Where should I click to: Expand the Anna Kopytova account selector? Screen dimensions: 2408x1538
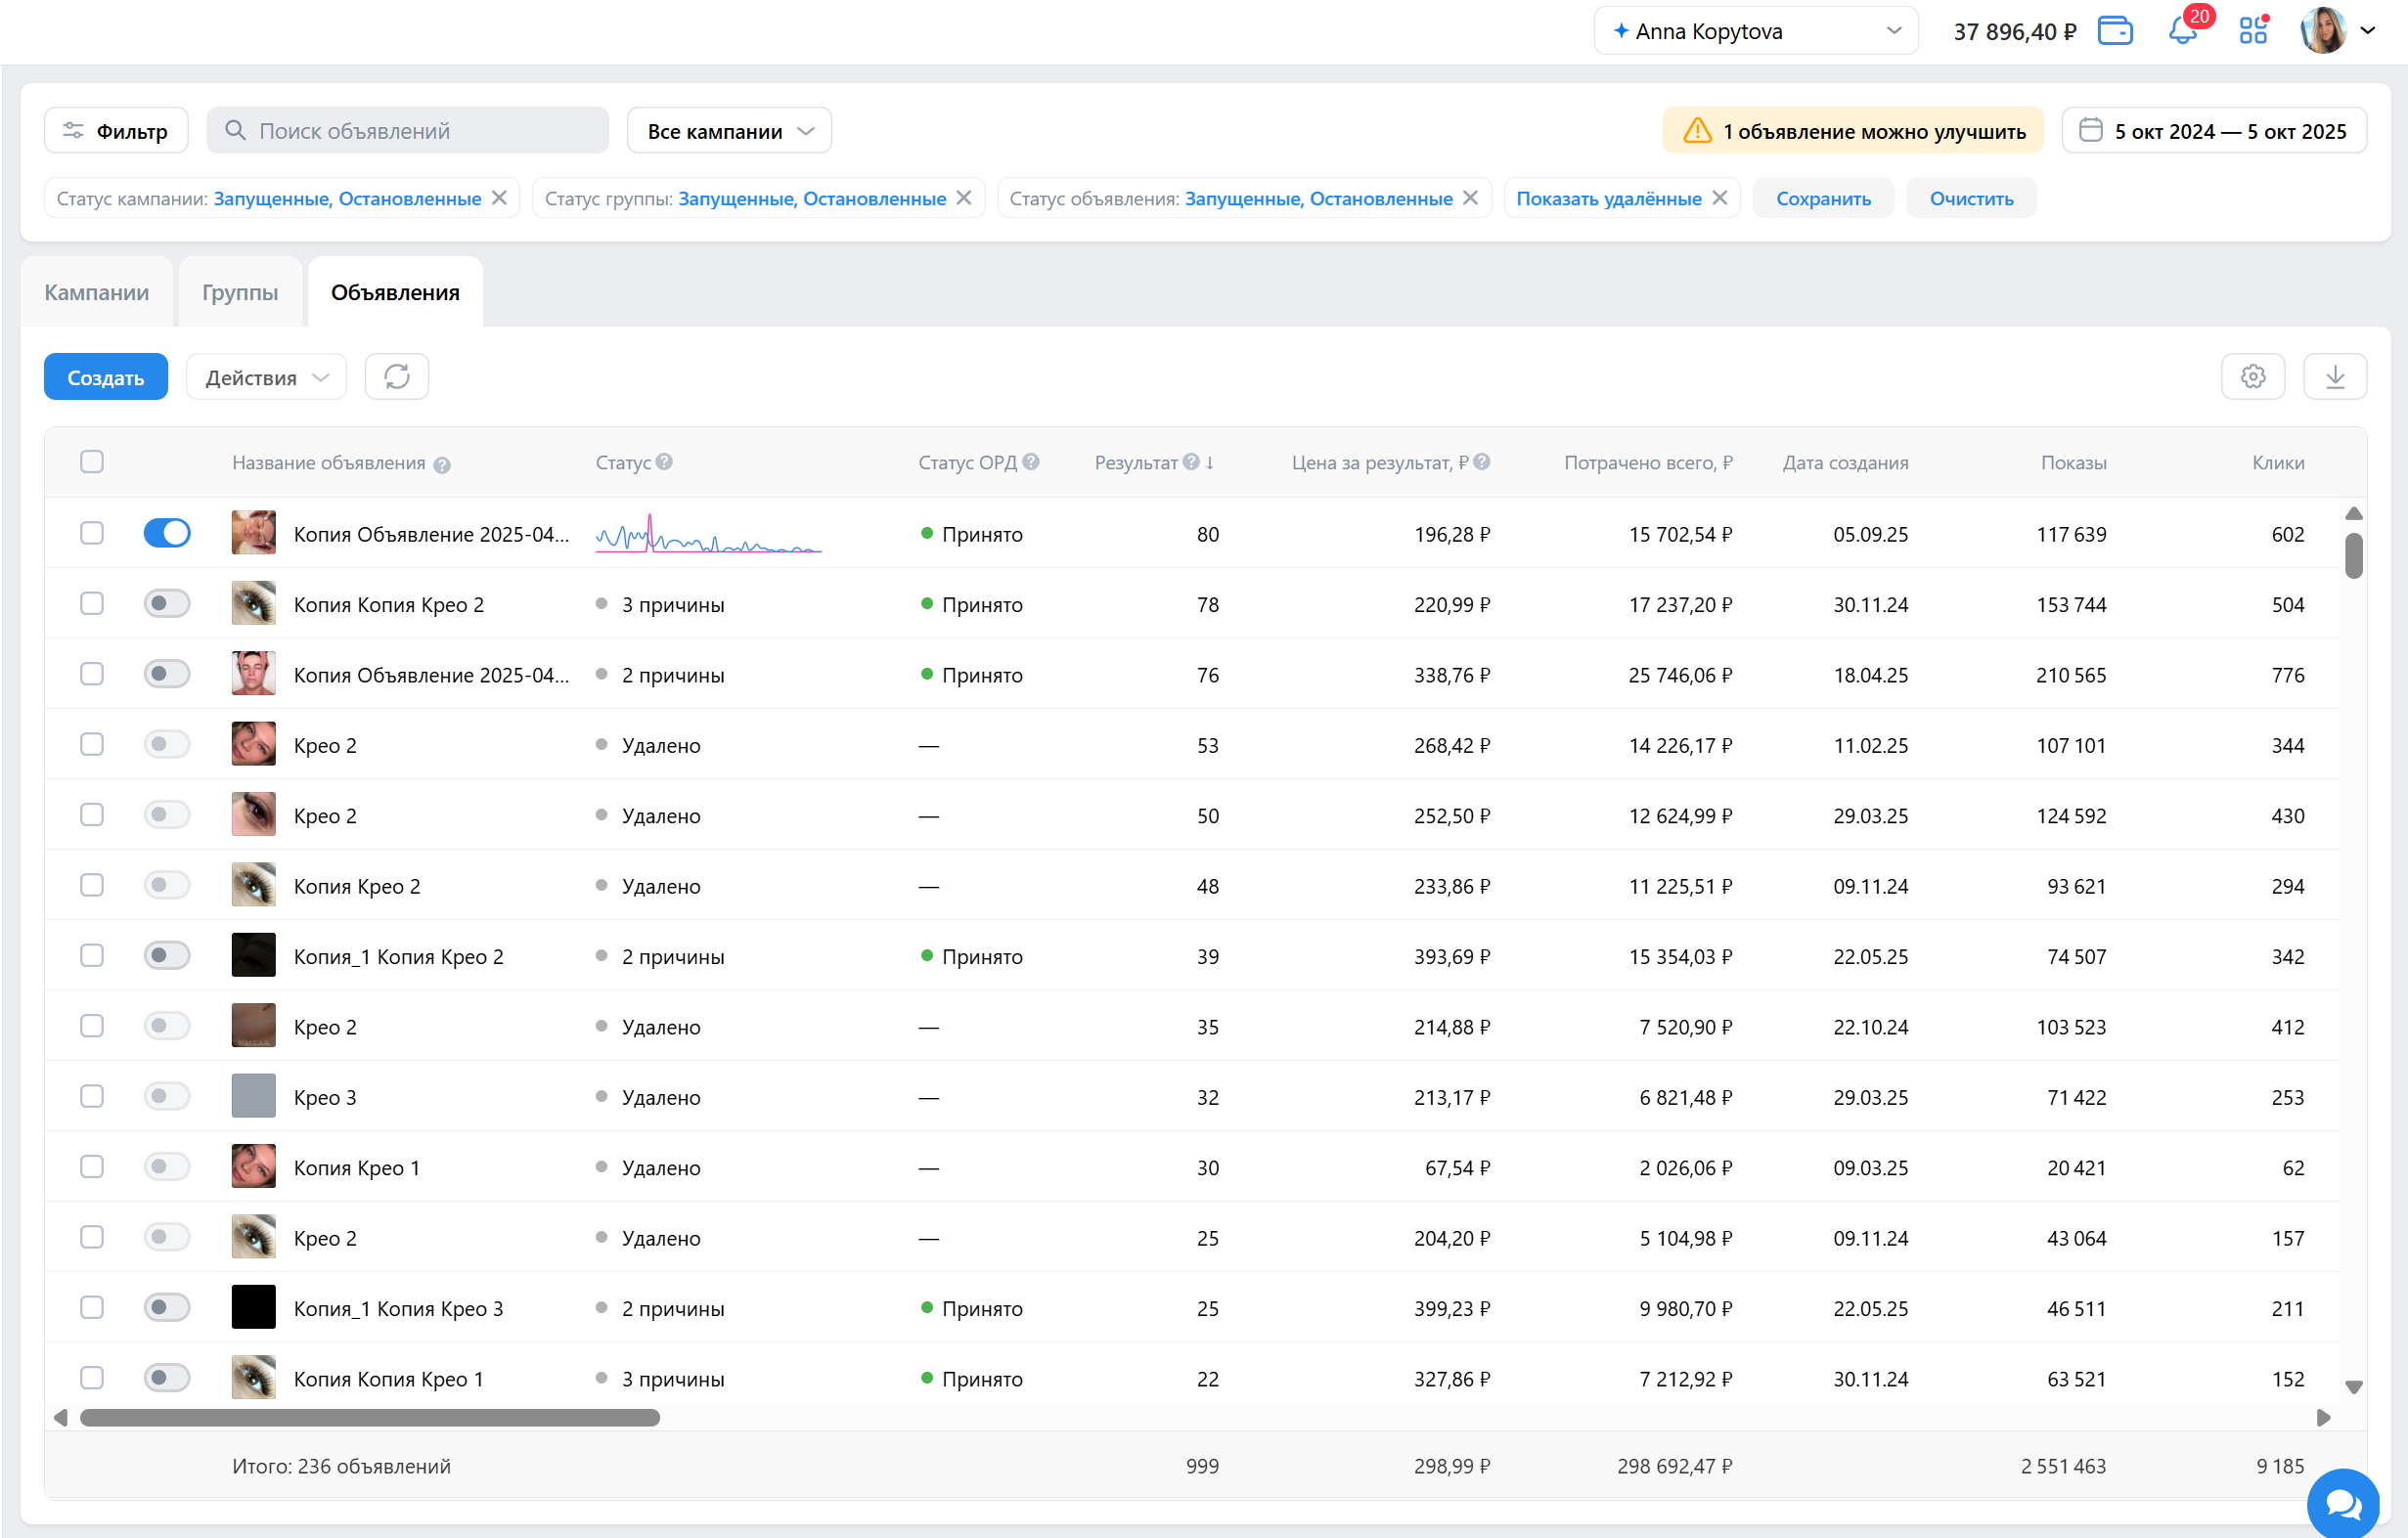1755,31
